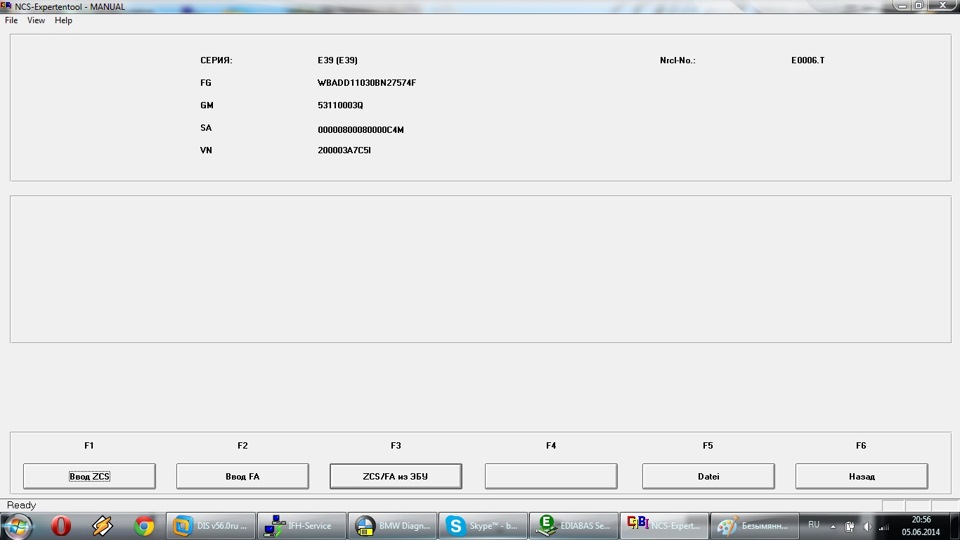960x540 pixels.
Task: Click the F3 label above ZCS/FA button
Action: (x=396, y=446)
